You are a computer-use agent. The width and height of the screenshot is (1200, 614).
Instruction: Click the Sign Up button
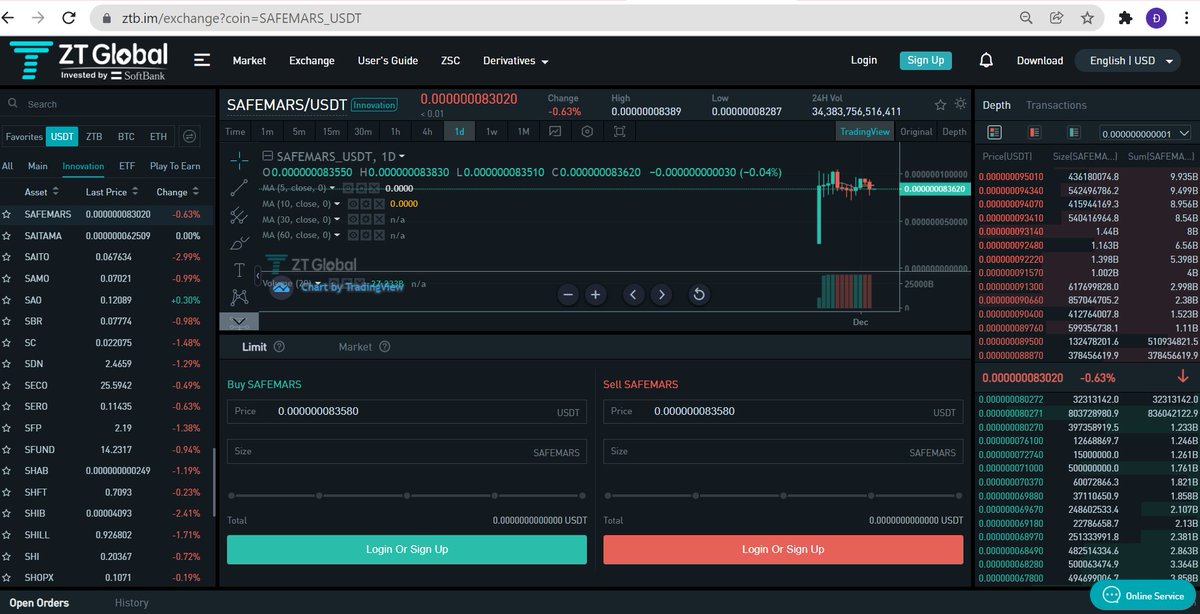925,60
